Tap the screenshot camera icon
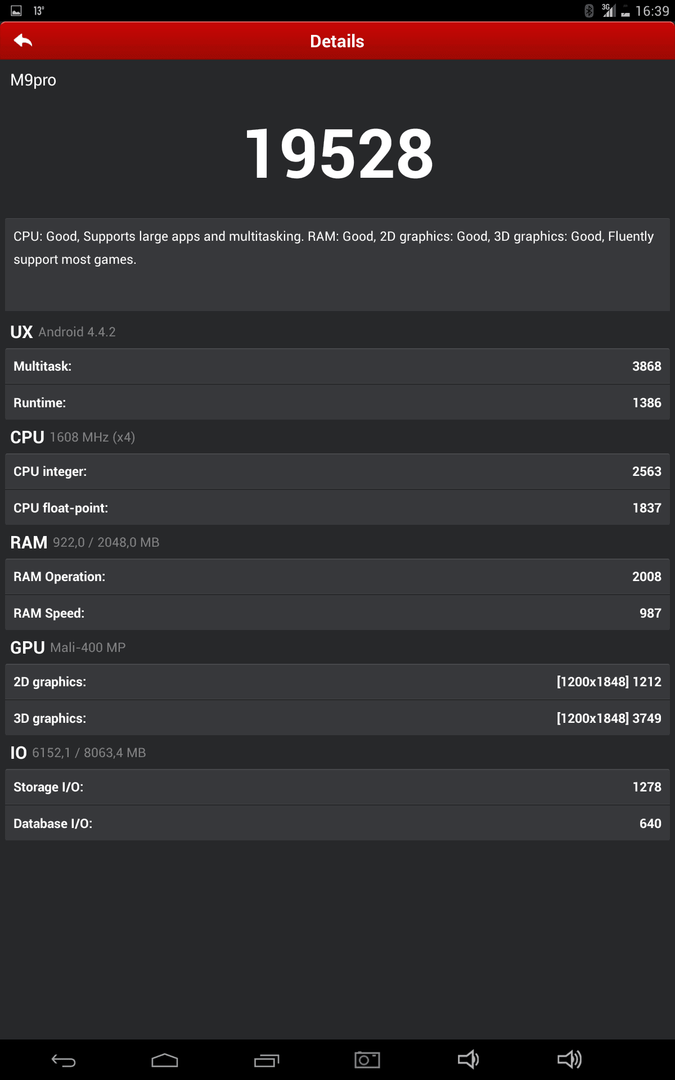Viewport: 675px width, 1080px height. pos(367,1059)
